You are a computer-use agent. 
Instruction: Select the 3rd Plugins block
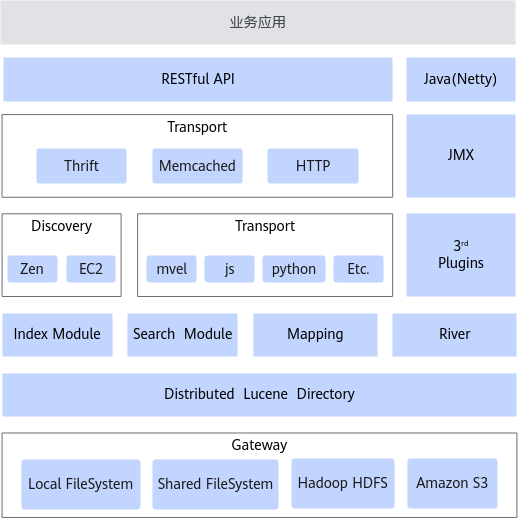(x=461, y=255)
